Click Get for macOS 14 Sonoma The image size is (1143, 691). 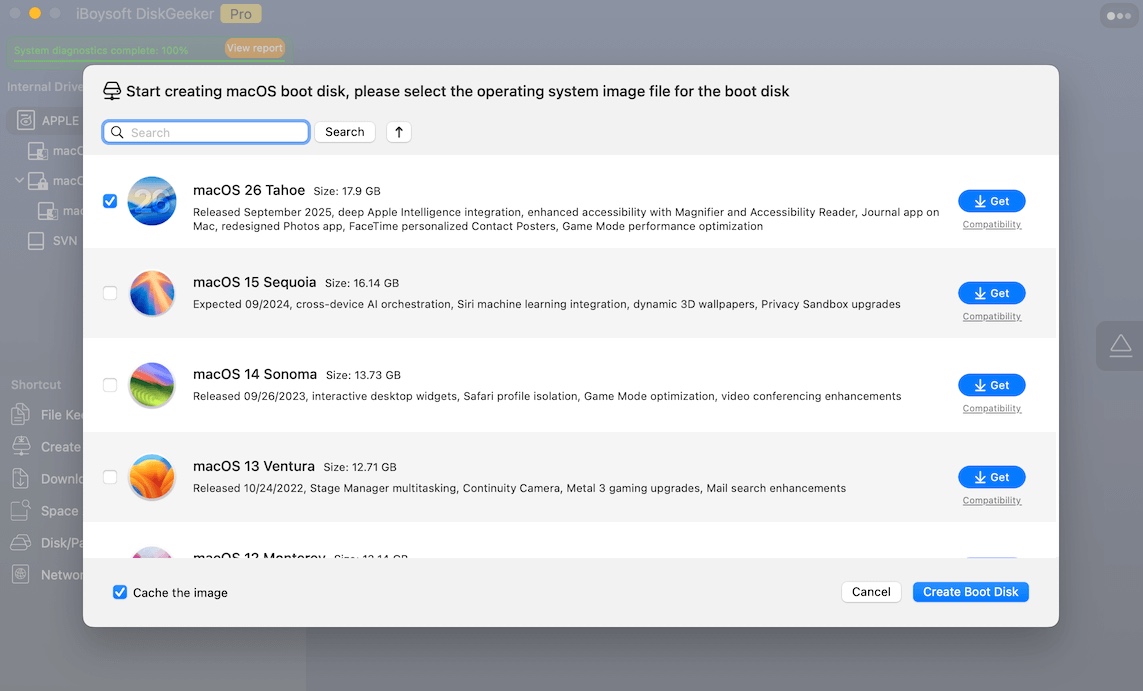pyautogui.click(x=991, y=385)
